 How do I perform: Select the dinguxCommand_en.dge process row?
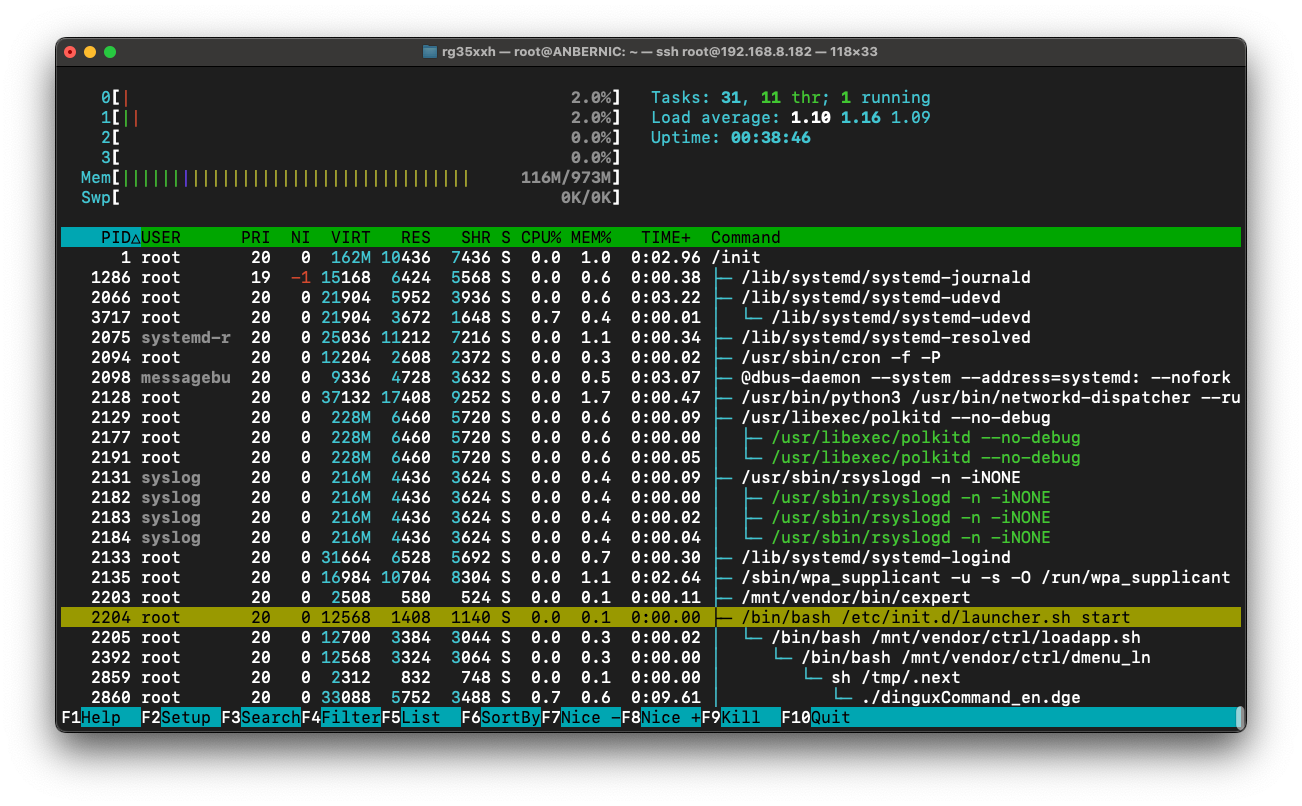click(651, 697)
